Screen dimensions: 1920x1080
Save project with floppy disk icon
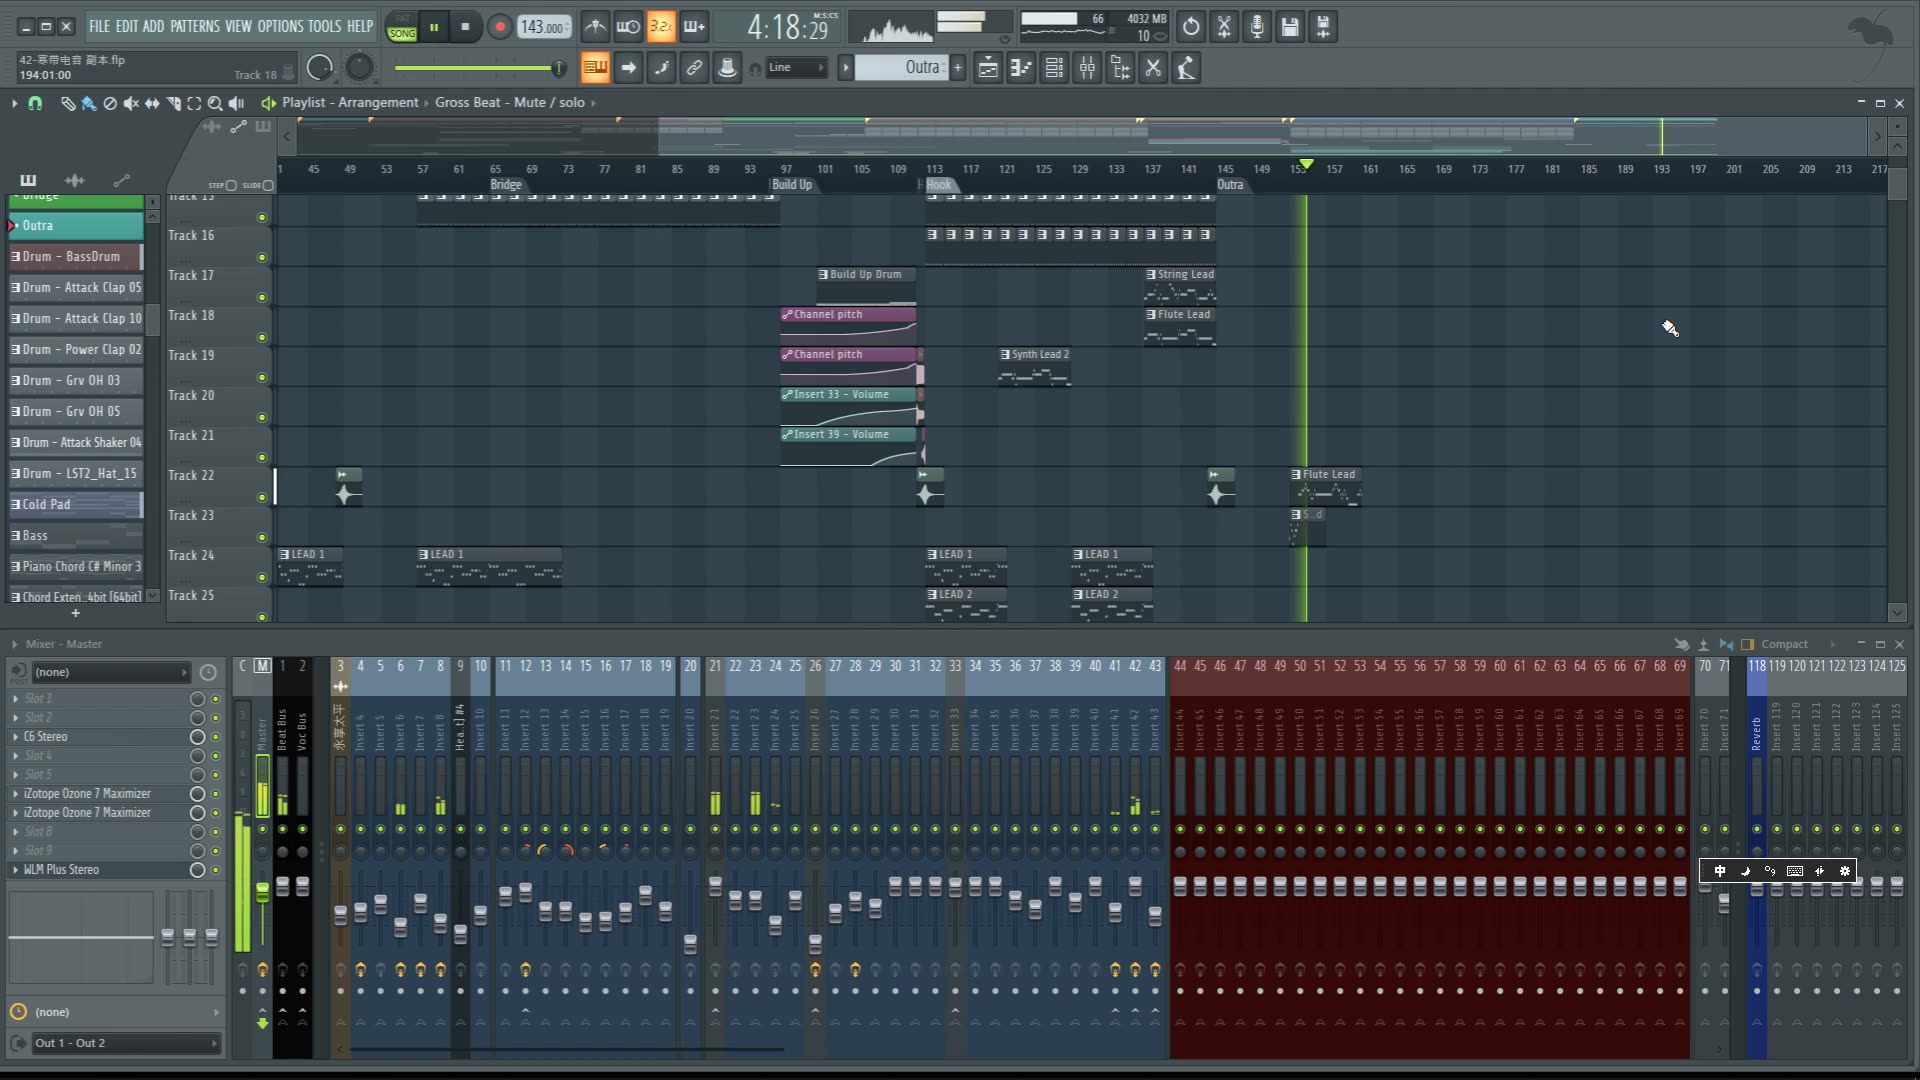point(1290,27)
